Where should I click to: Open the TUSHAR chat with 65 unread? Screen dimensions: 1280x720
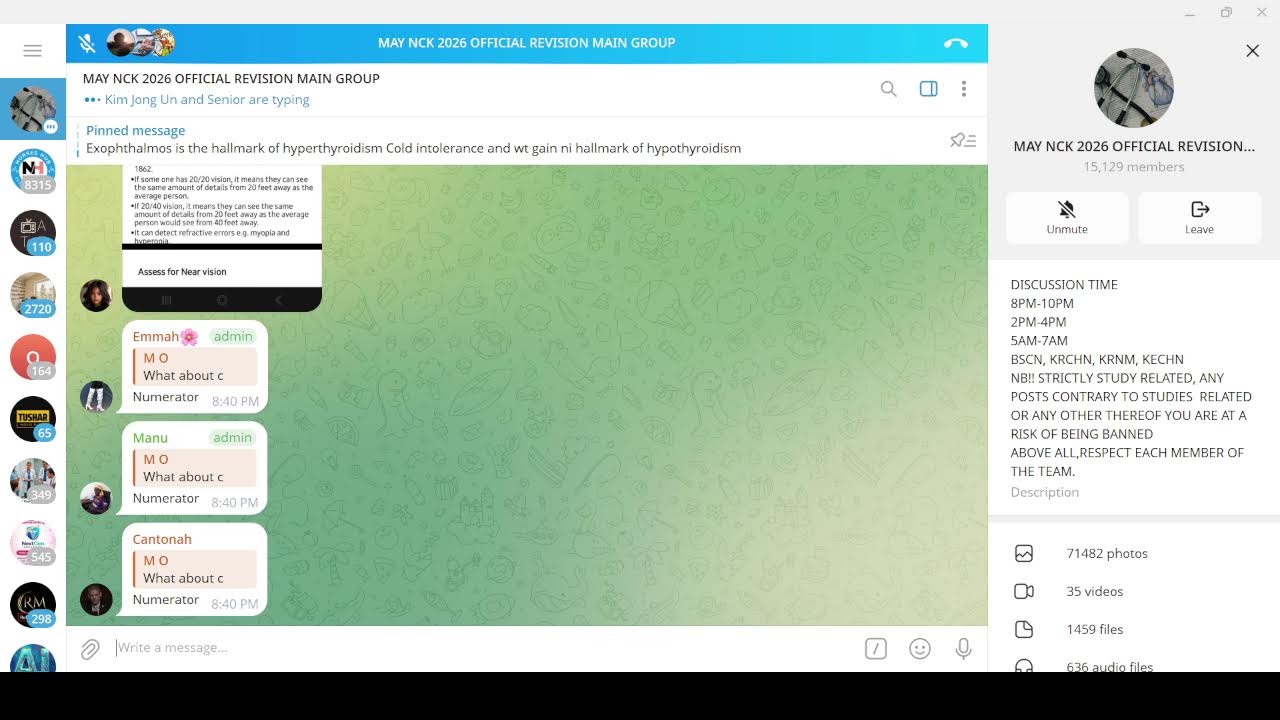coord(33,418)
